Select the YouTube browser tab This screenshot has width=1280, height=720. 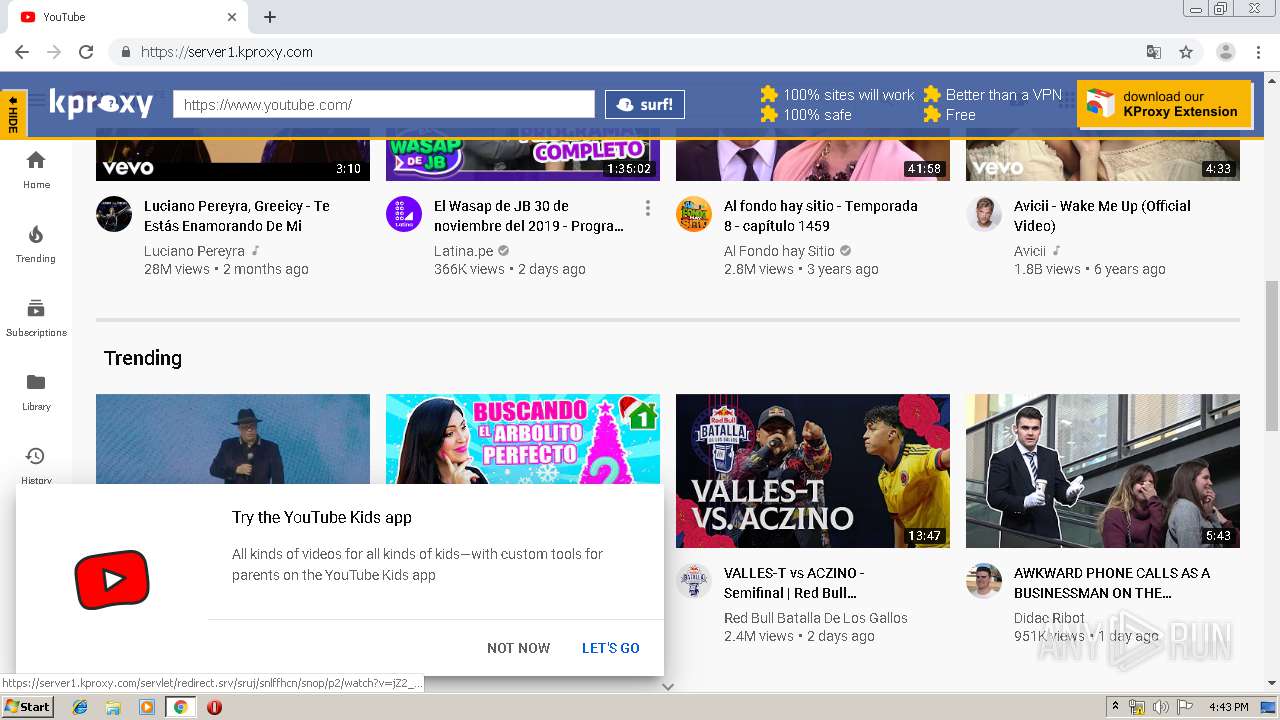point(128,17)
